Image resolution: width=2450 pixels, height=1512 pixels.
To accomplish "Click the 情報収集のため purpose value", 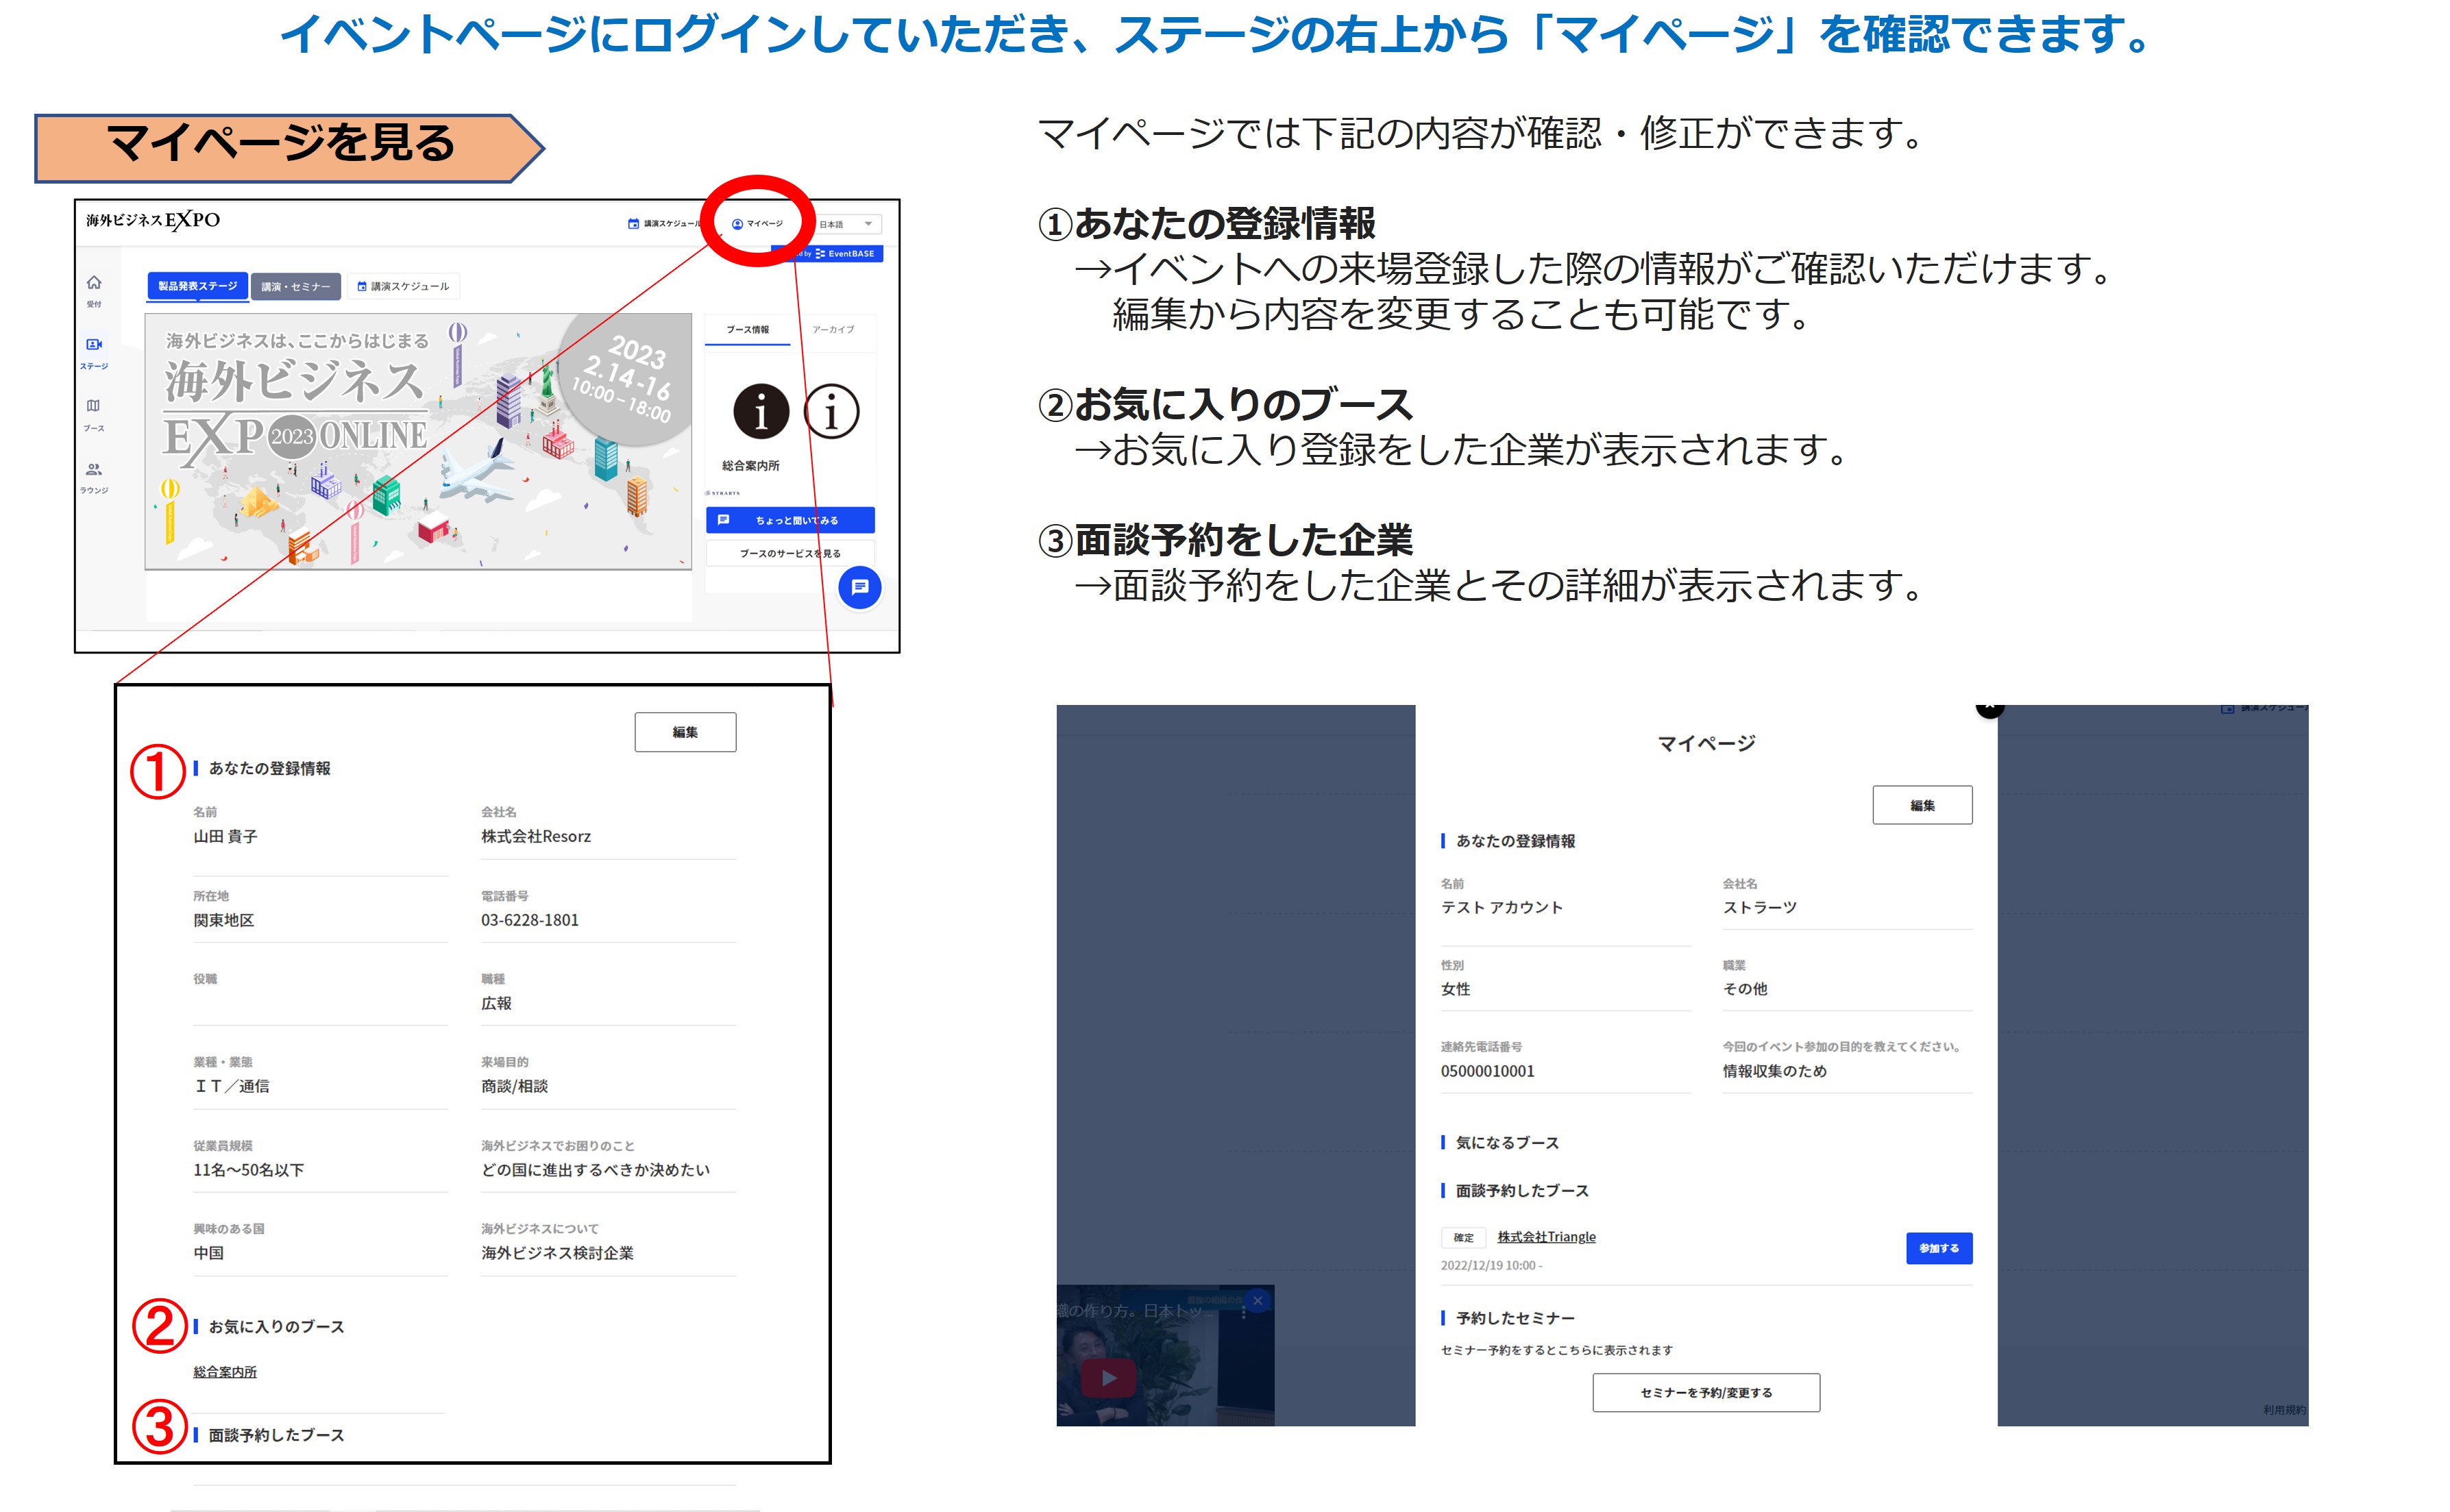I will click(1774, 1071).
